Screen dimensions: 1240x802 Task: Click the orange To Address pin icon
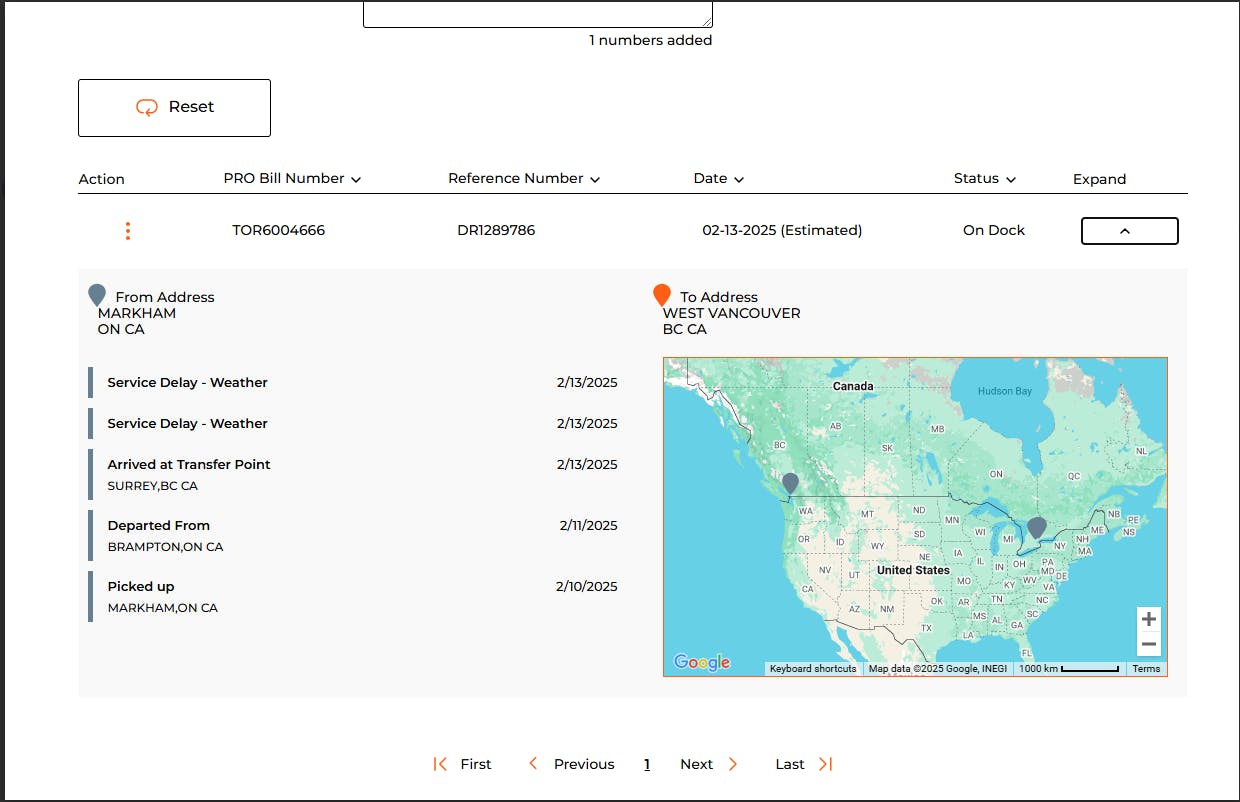click(661, 295)
